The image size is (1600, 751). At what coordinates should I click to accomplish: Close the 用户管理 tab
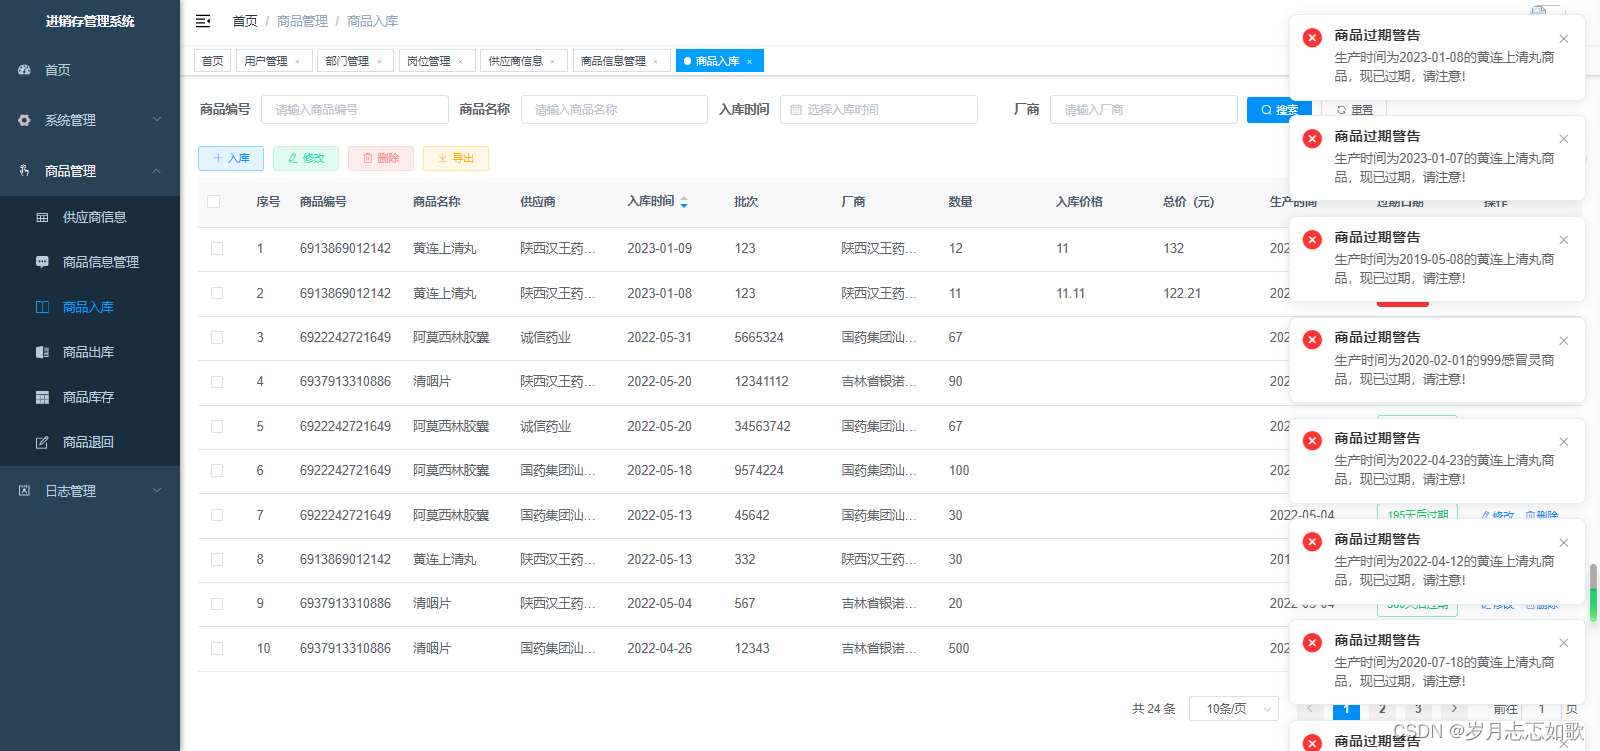(297, 62)
